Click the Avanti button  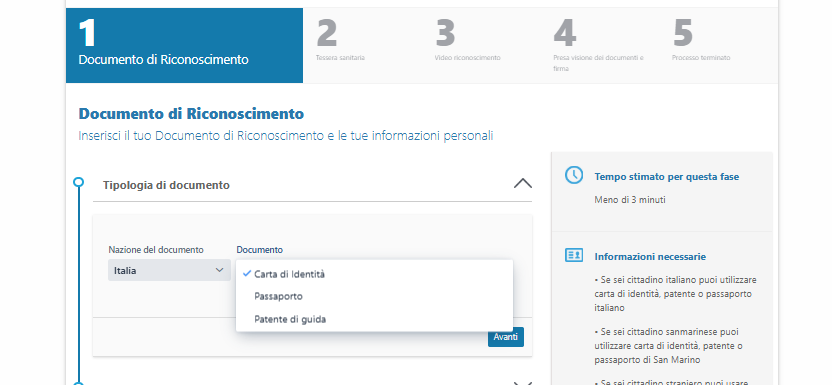[506, 337]
